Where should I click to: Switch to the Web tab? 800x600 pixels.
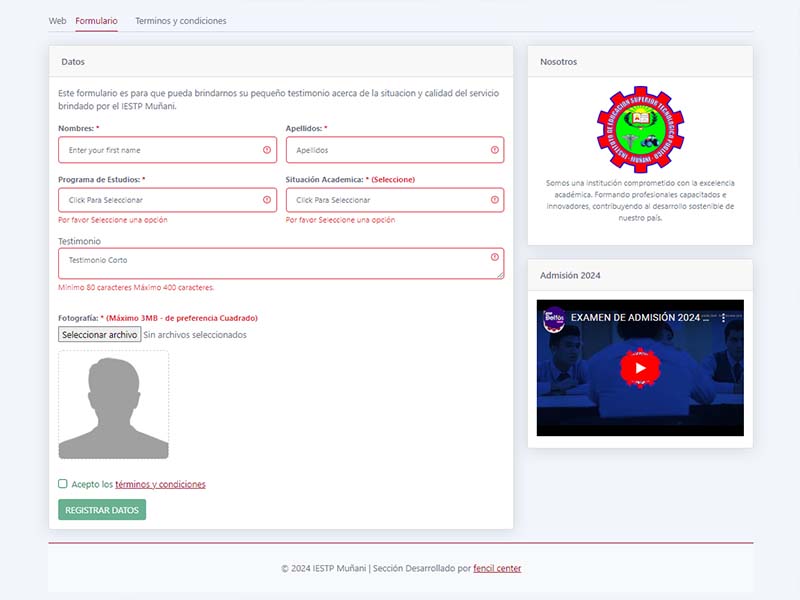[x=57, y=21]
